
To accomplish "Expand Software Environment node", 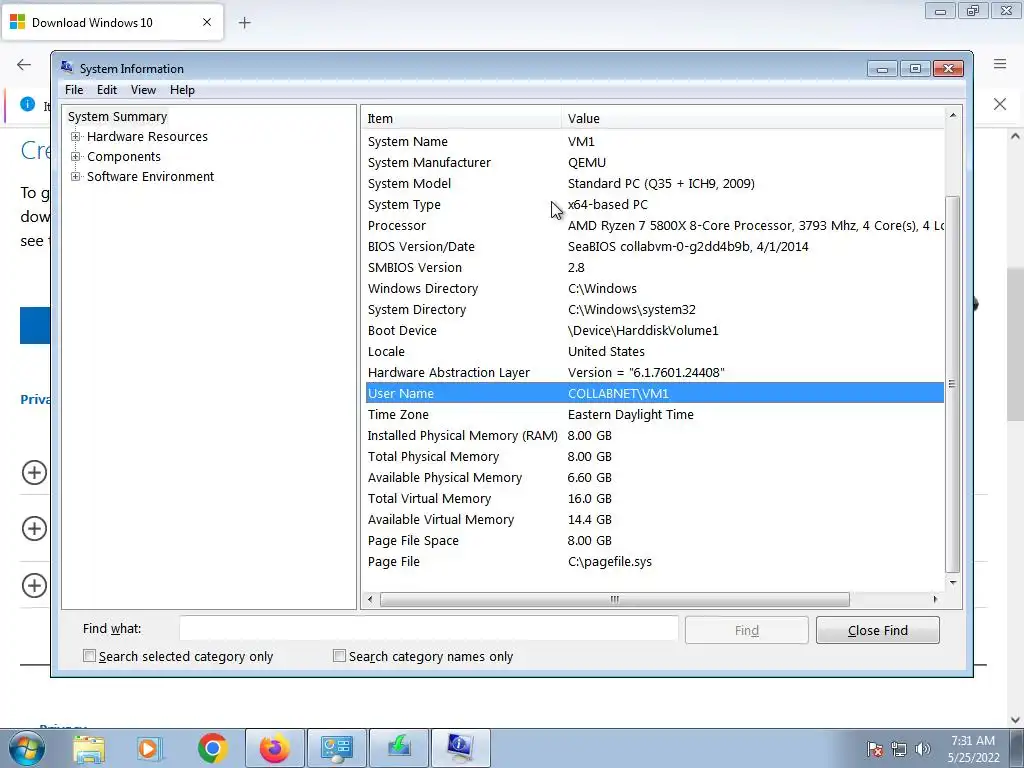I will pos(76,177).
